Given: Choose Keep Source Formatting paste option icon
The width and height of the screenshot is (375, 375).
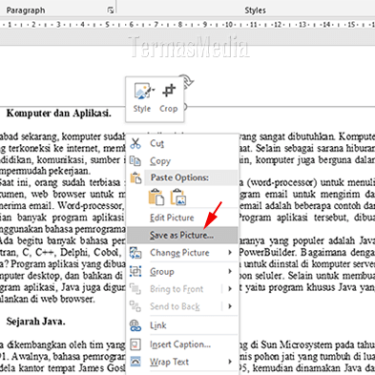Looking at the screenshot, I should pos(156,197).
